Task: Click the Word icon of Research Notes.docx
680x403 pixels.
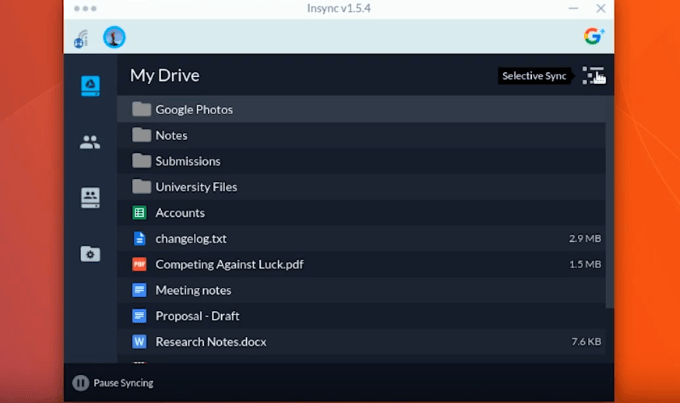Action: pyautogui.click(x=139, y=342)
